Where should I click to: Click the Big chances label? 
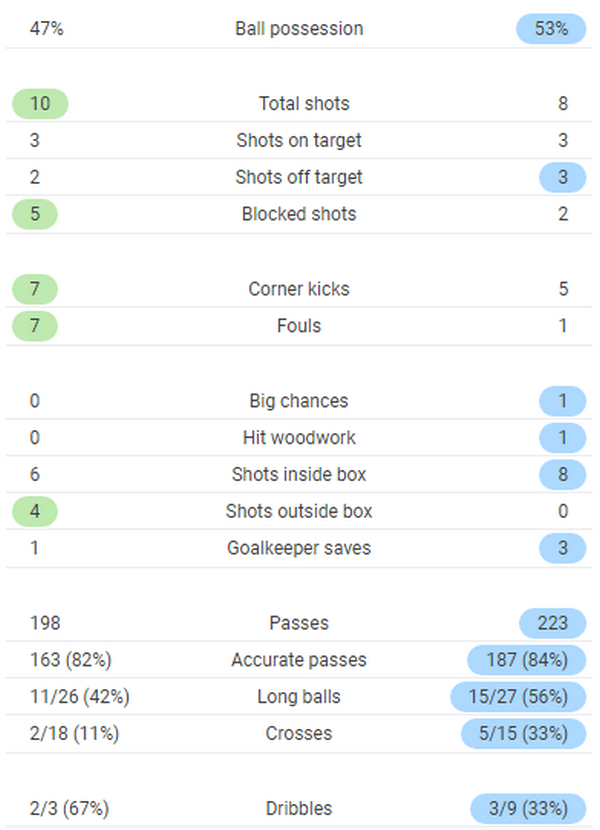pos(299,401)
